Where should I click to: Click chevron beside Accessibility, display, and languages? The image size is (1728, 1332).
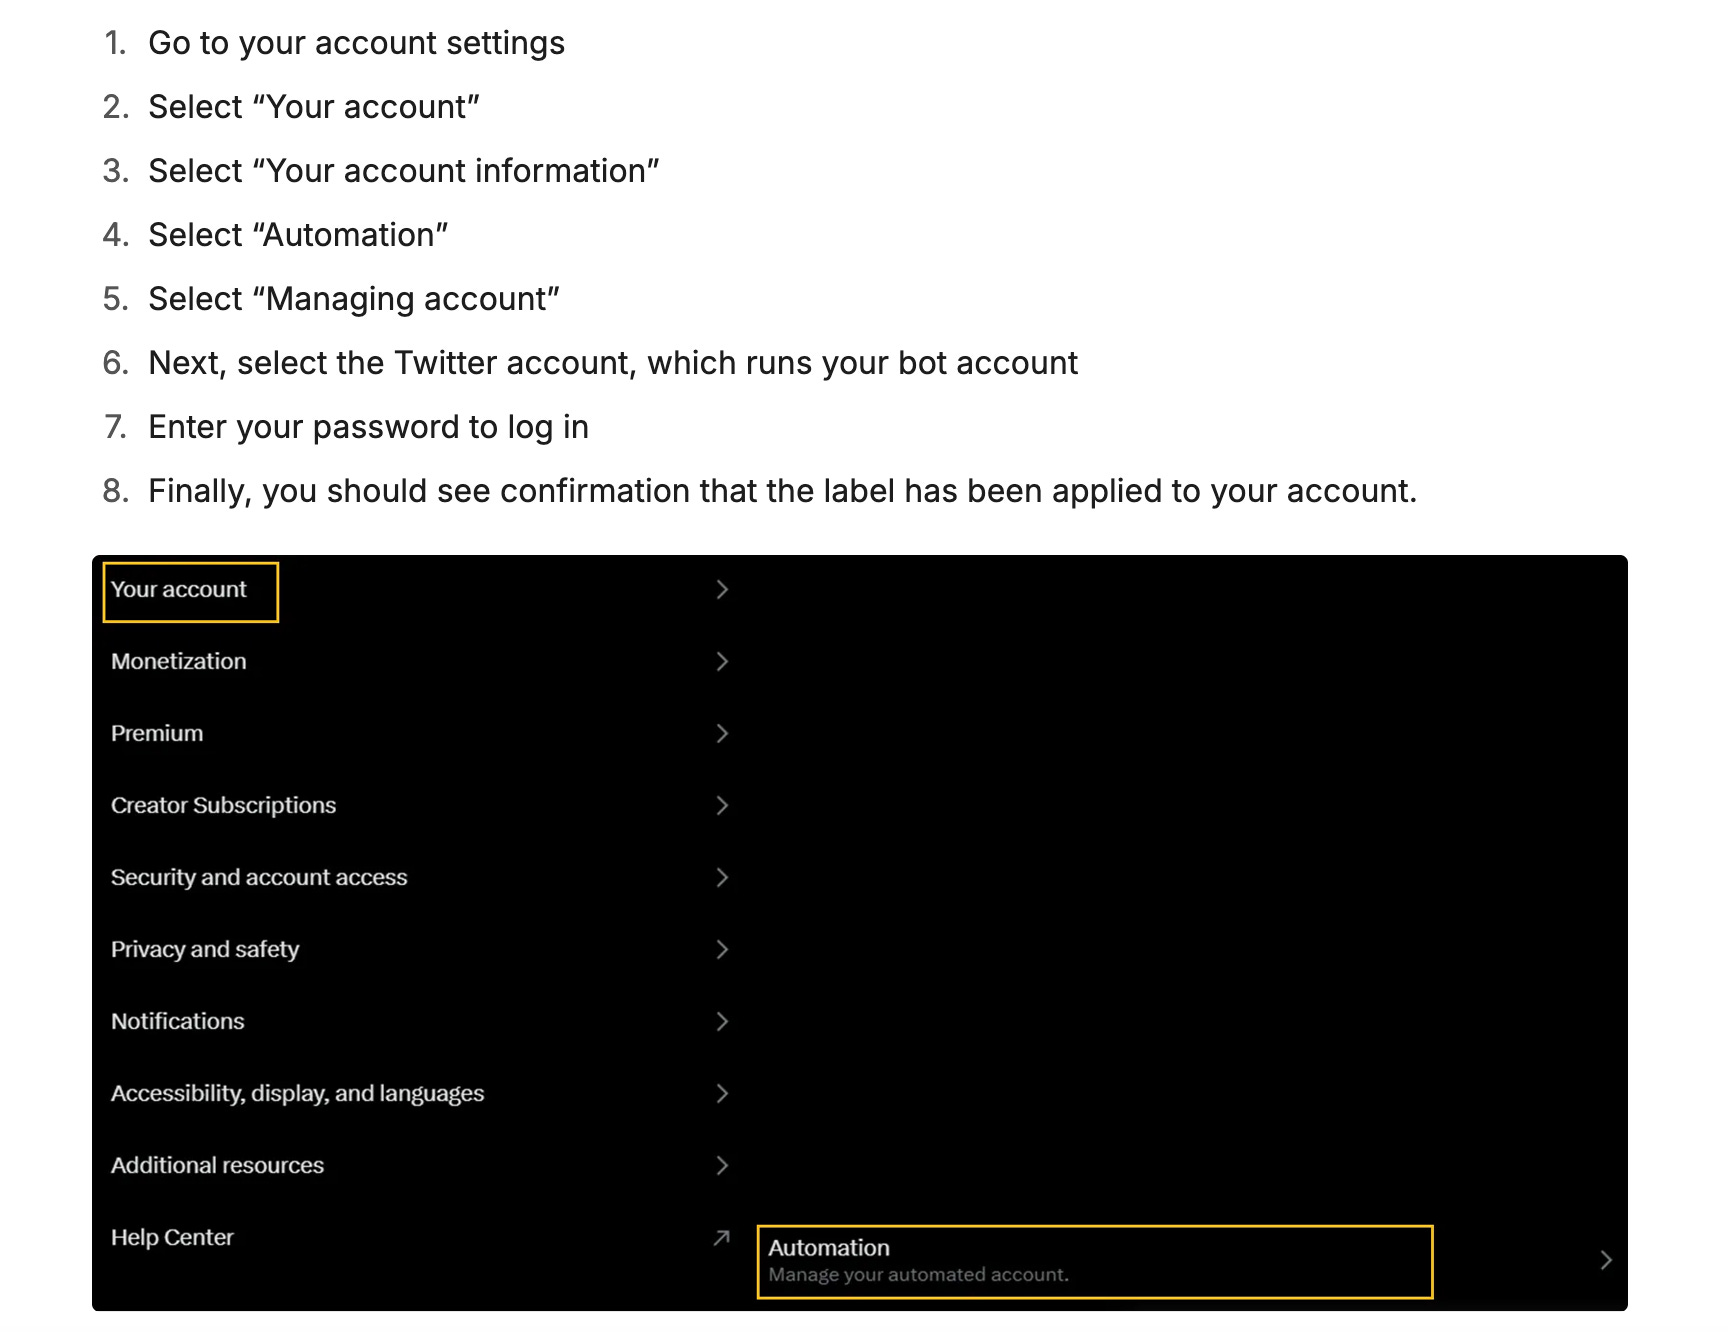pyautogui.click(x=722, y=1094)
